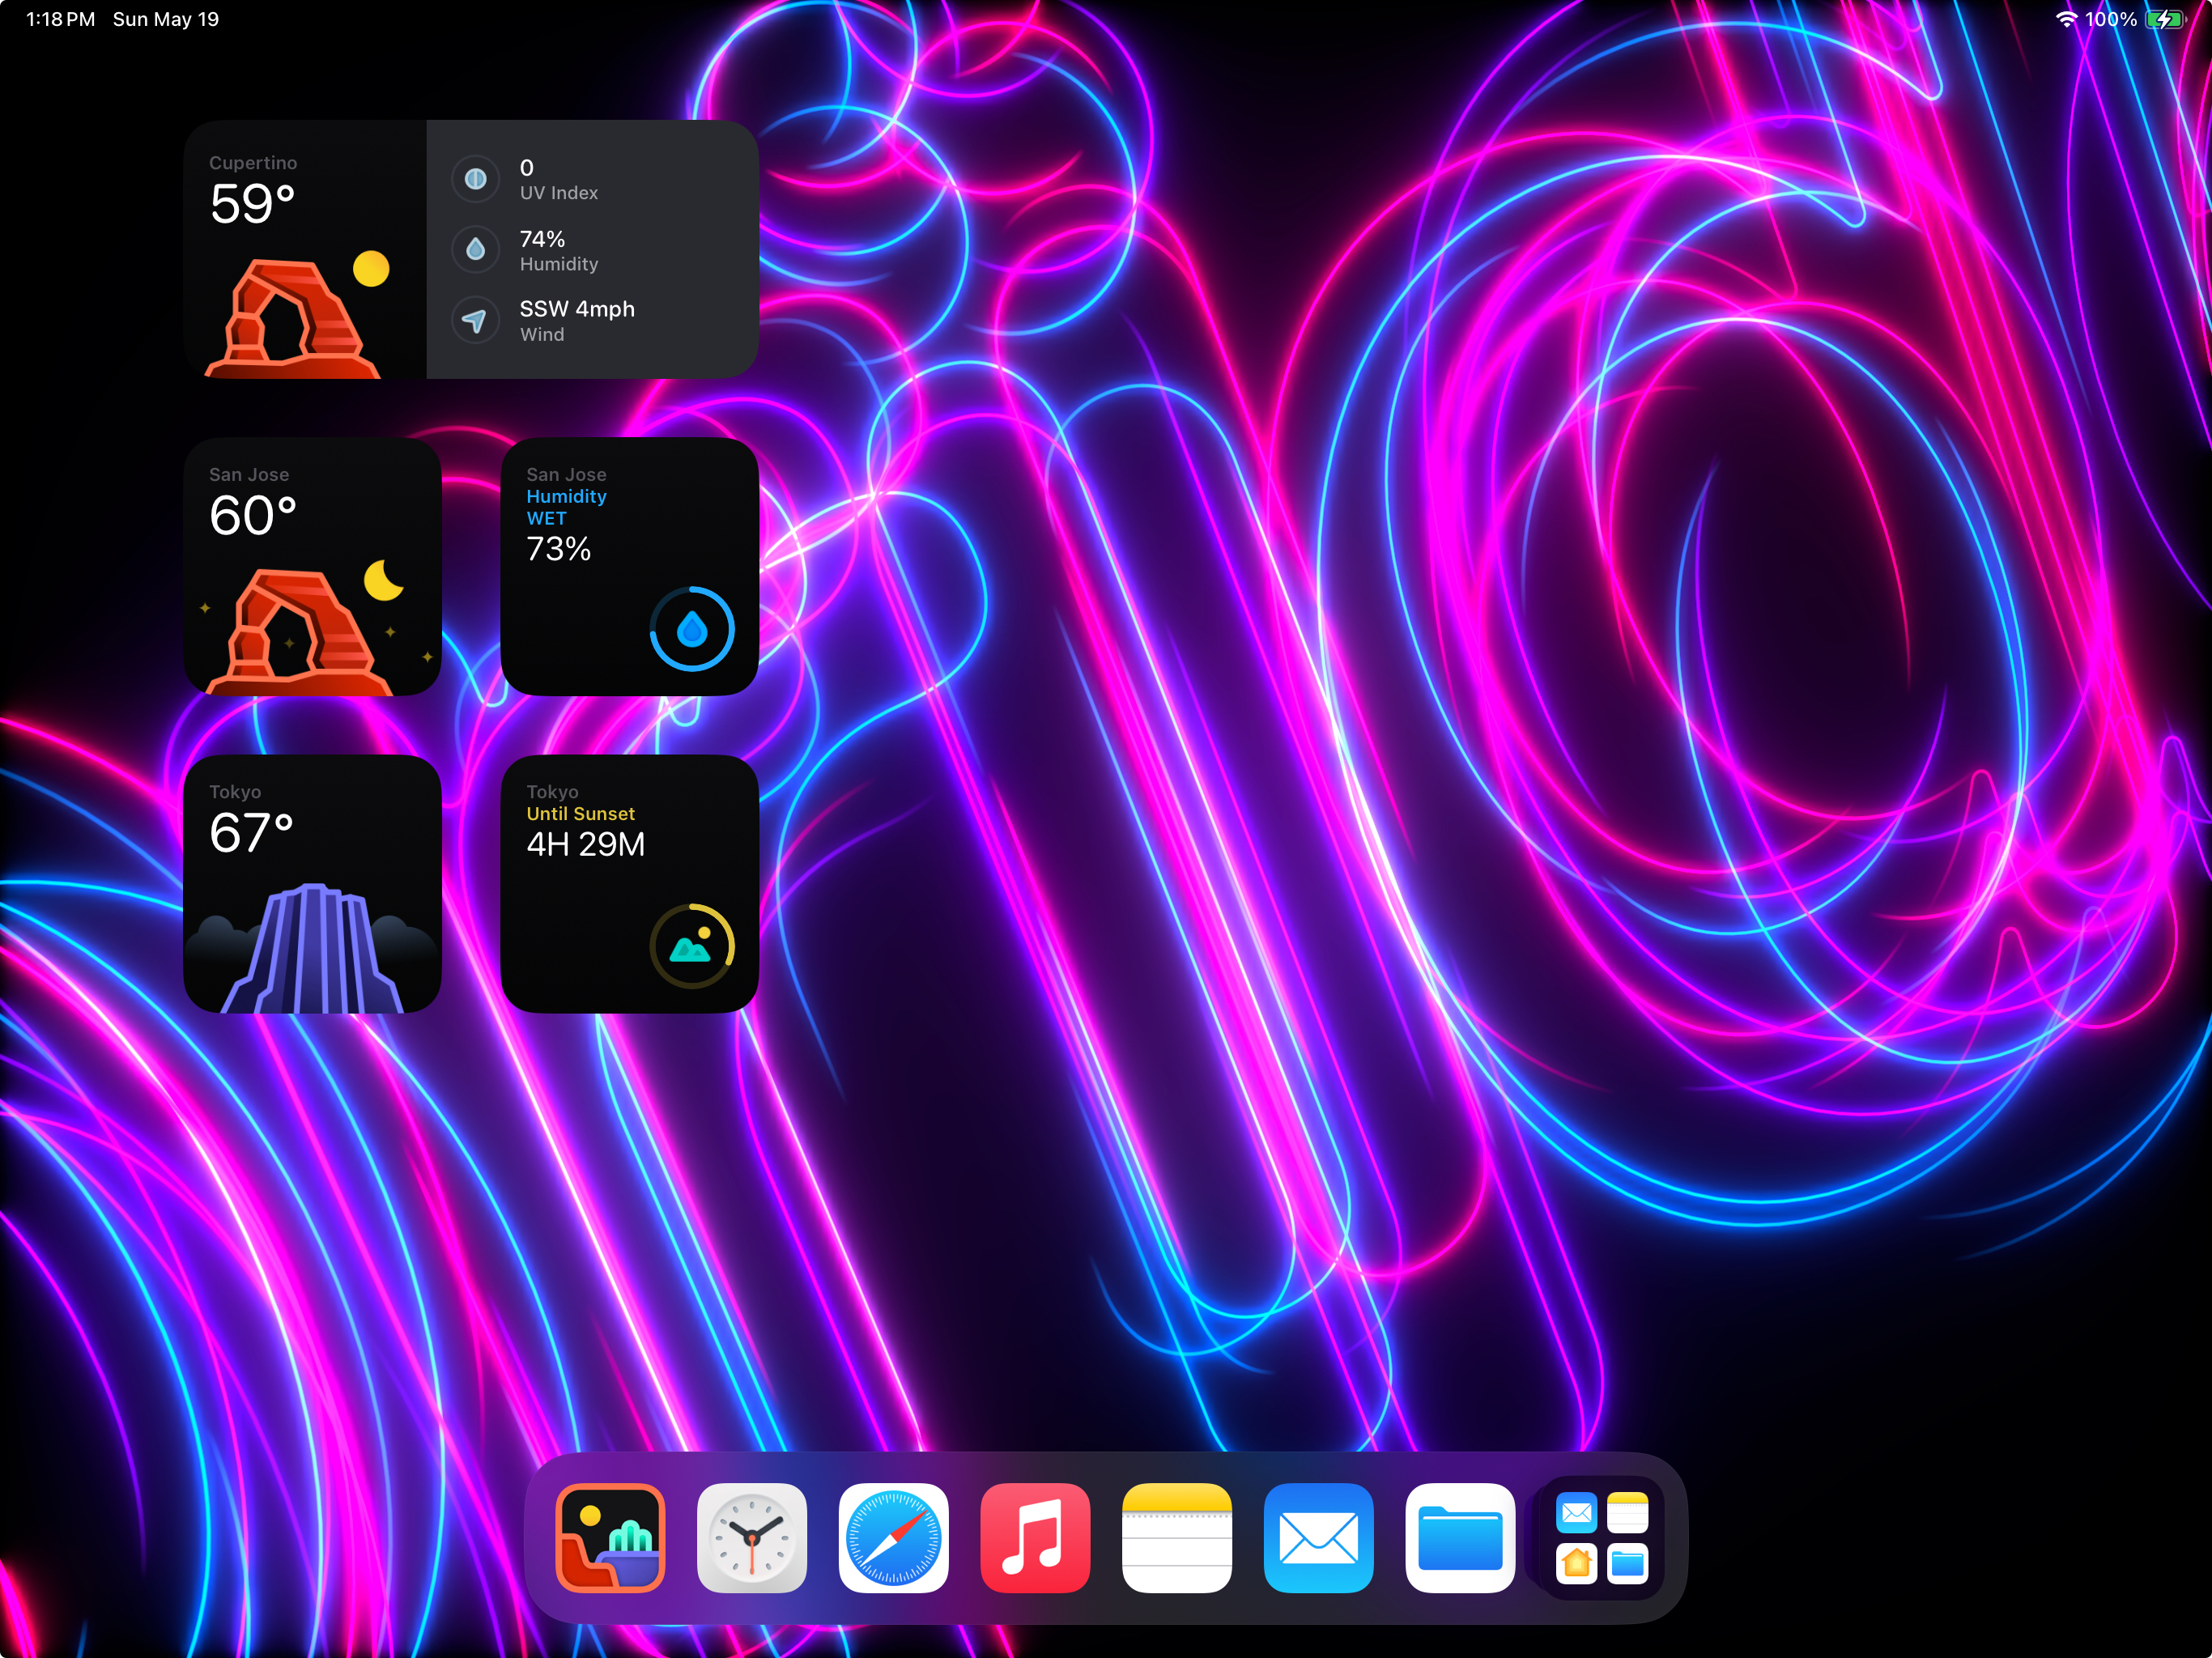Tap the sunset ring icon in Tokyo widget
The width and height of the screenshot is (2212, 1658).
tap(692, 946)
